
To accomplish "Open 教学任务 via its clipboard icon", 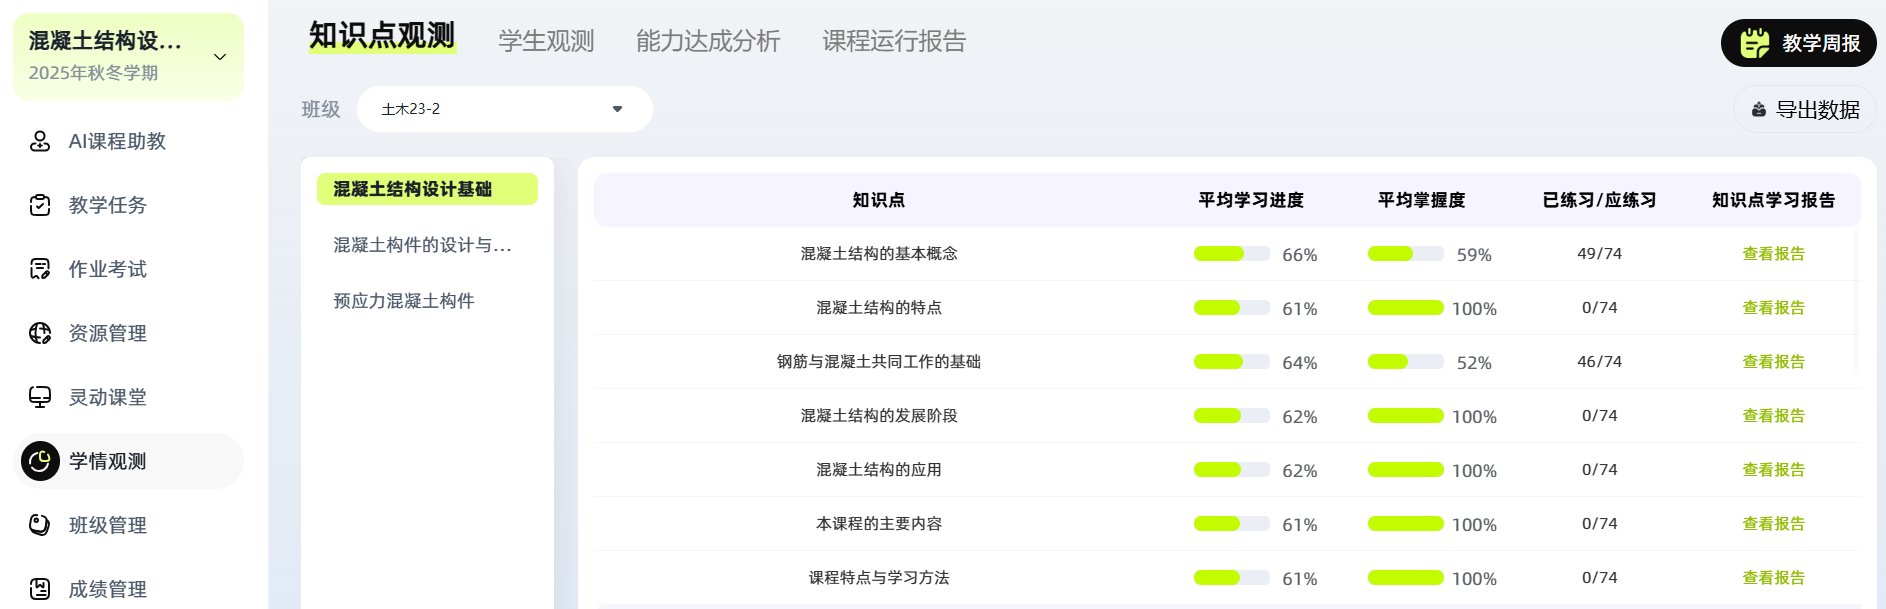I will pyautogui.click(x=40, y=205).
